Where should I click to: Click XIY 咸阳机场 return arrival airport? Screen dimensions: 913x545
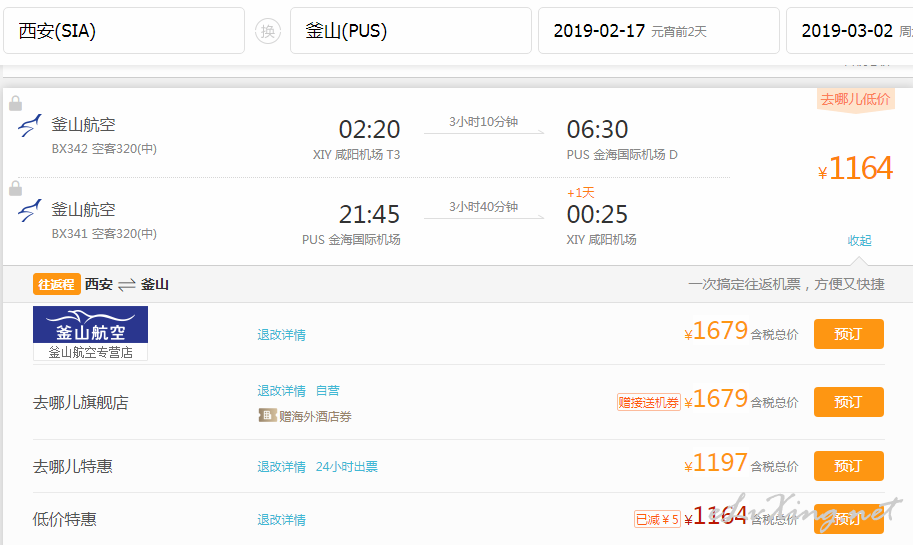click(x=601, y=240)
